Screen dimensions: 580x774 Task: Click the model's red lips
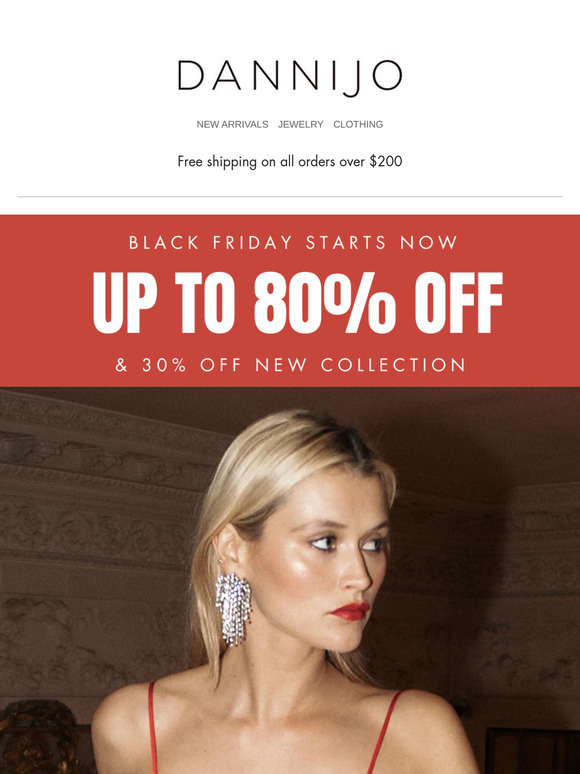(x=350, y=611)
